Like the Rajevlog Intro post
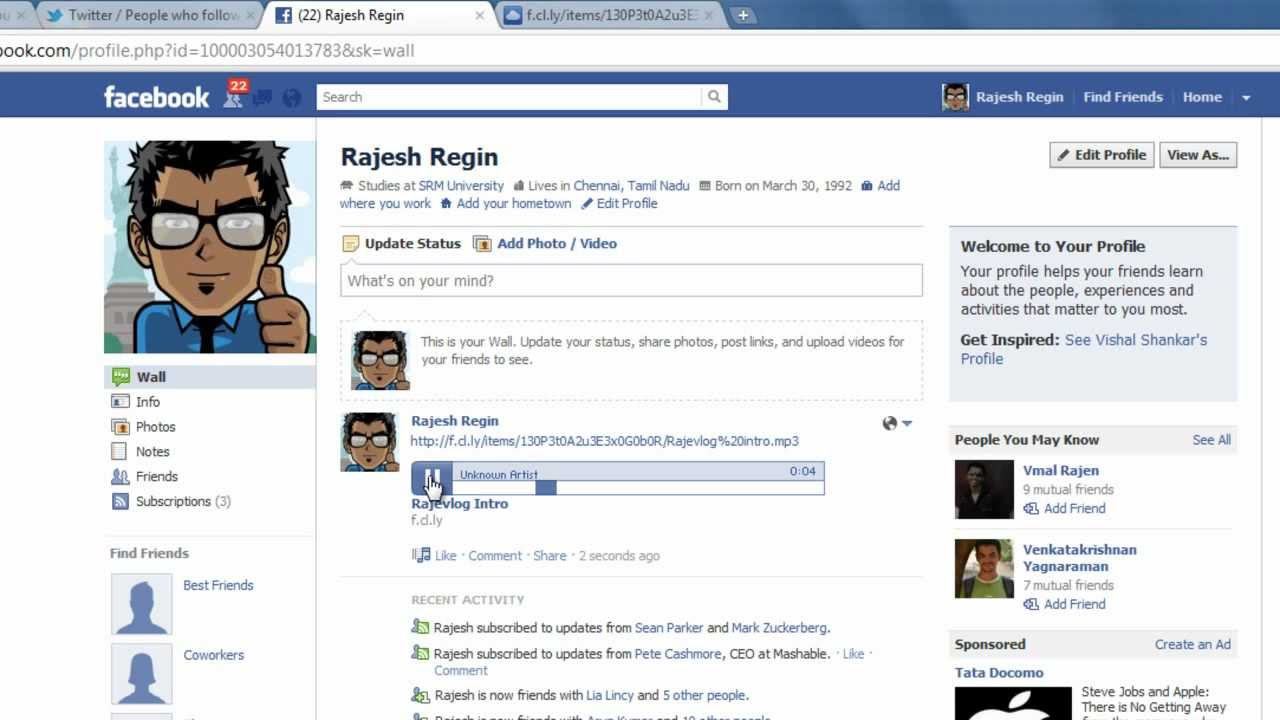 (446, 556)
